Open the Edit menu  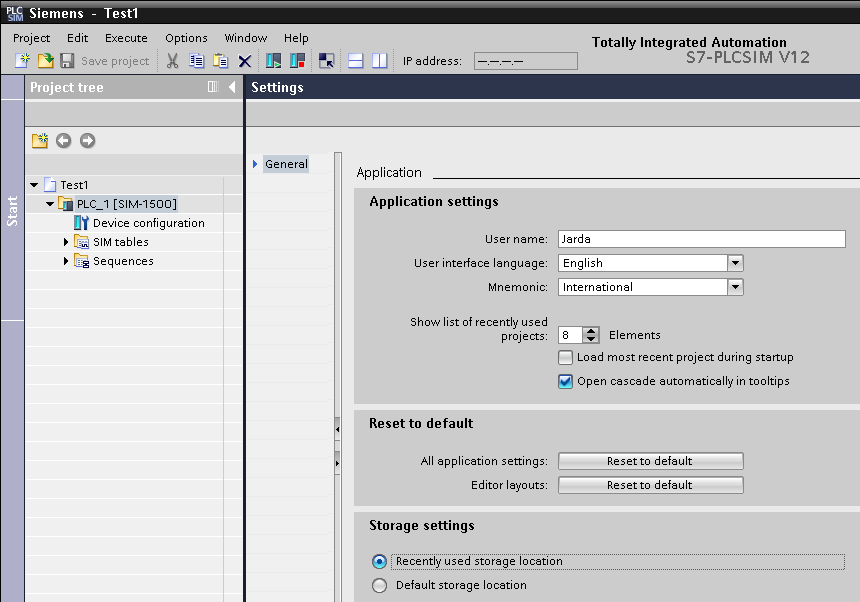77,38
